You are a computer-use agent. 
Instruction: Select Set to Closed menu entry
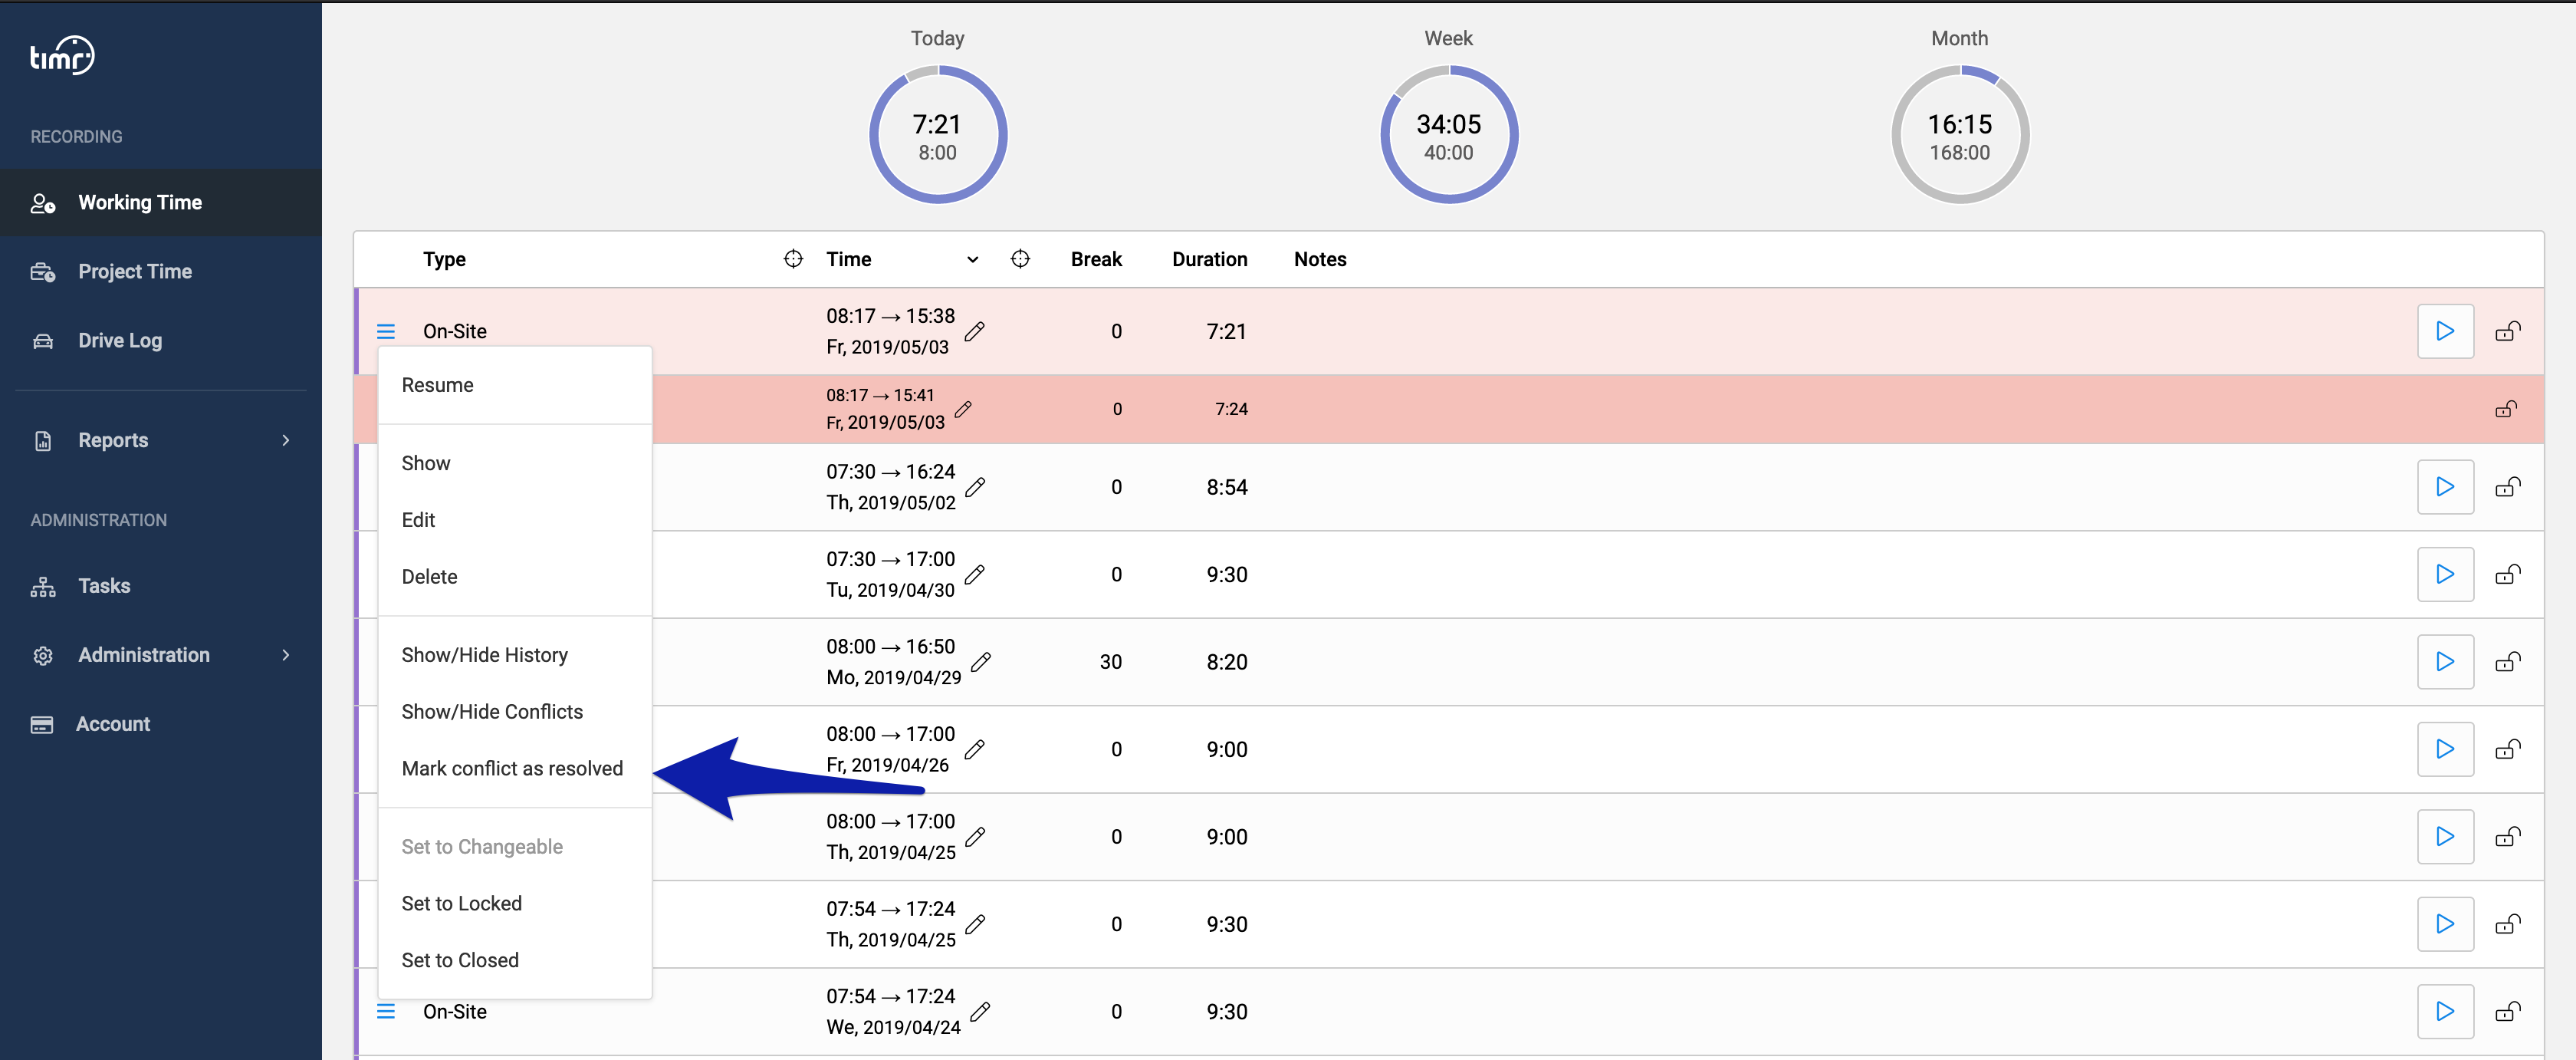coord(515,962)
